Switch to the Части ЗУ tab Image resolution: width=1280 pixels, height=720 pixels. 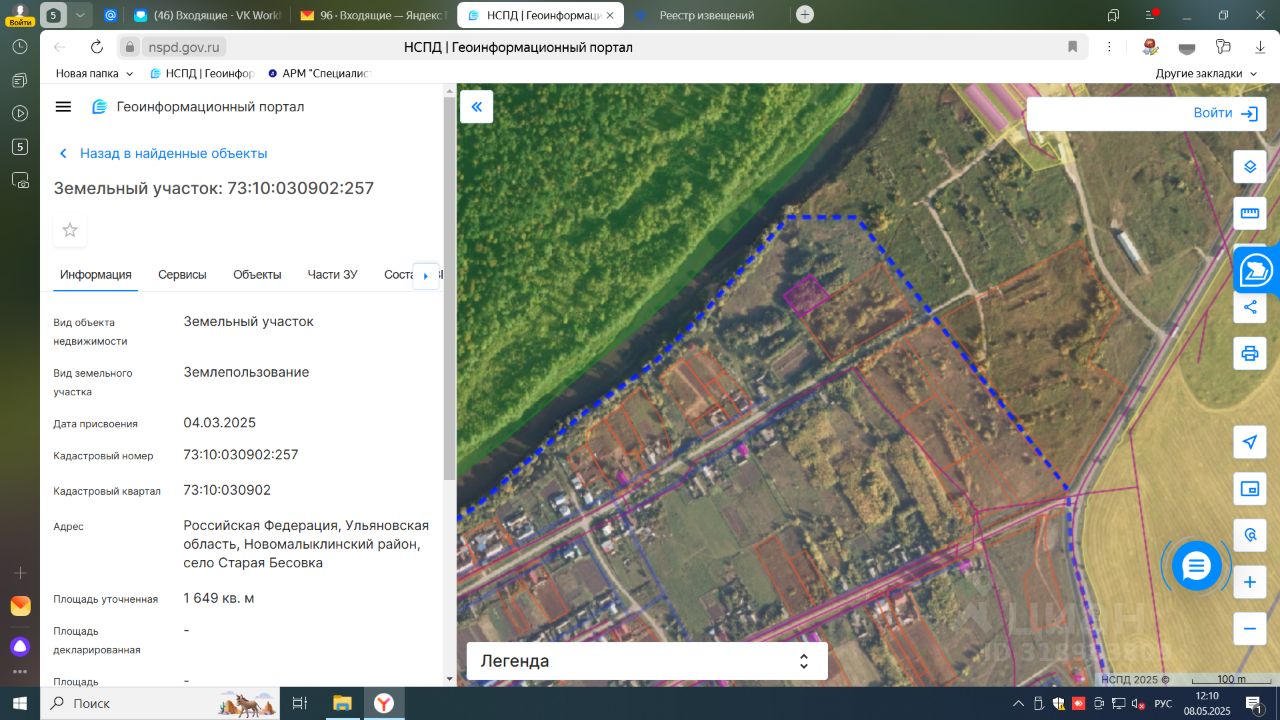(332, 275)
